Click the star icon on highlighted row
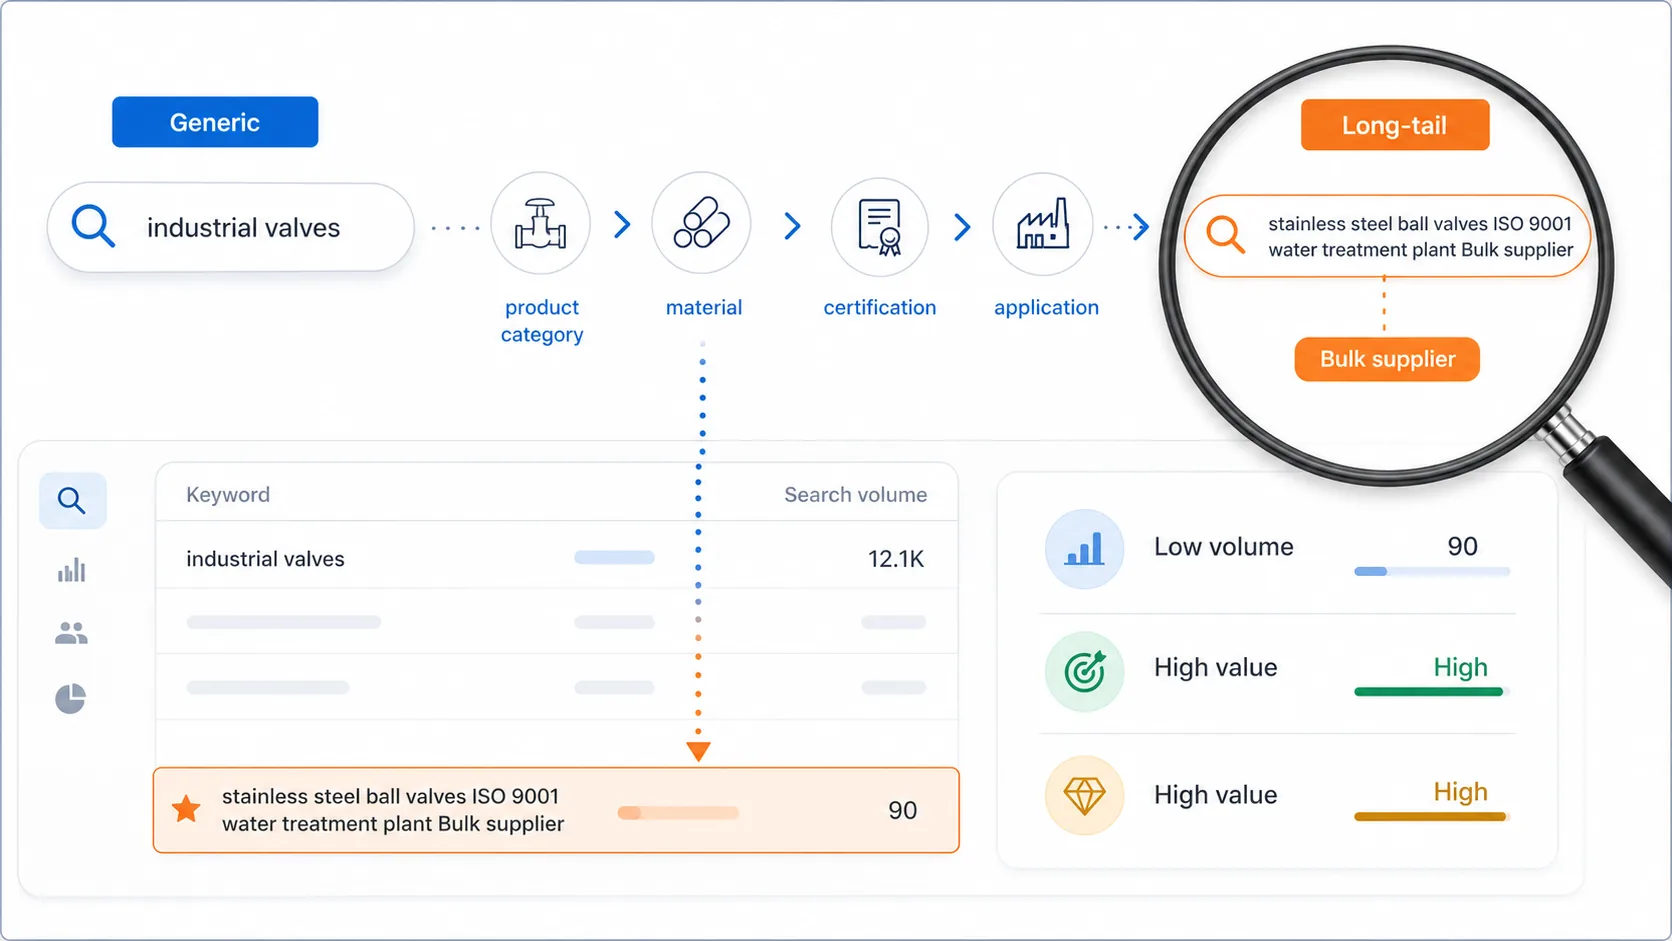The width and height of the screenshot is (1672, 941). click(186, 808)
